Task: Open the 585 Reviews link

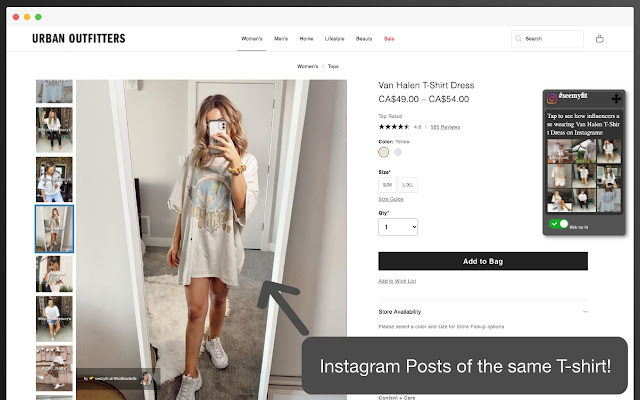Action: (445, 127)
